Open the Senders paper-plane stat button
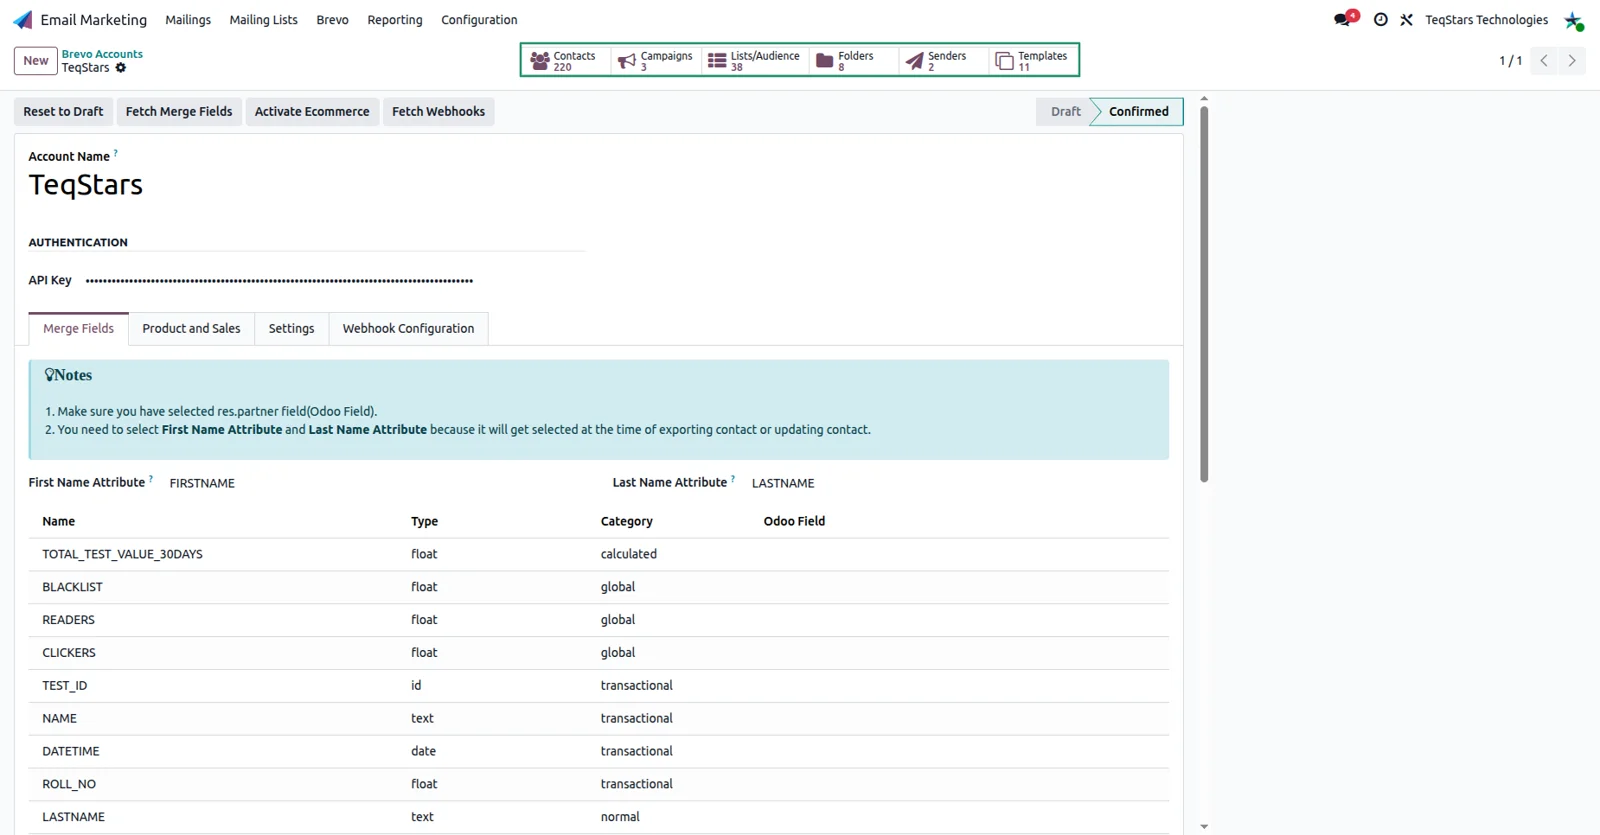 pyautogui.click(x=943, y=61)
